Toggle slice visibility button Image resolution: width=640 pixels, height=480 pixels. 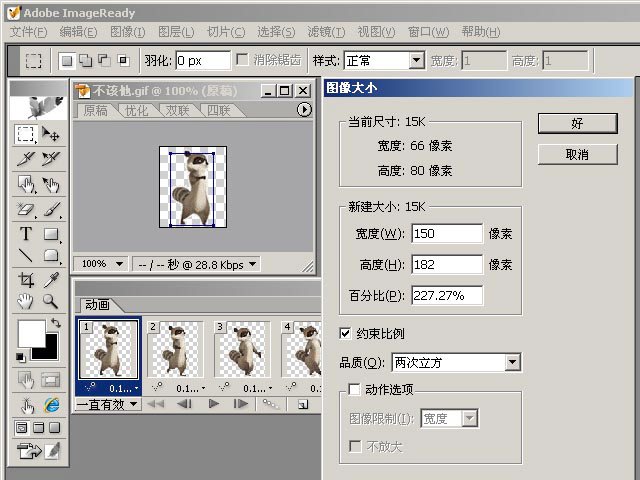(51, 380)
